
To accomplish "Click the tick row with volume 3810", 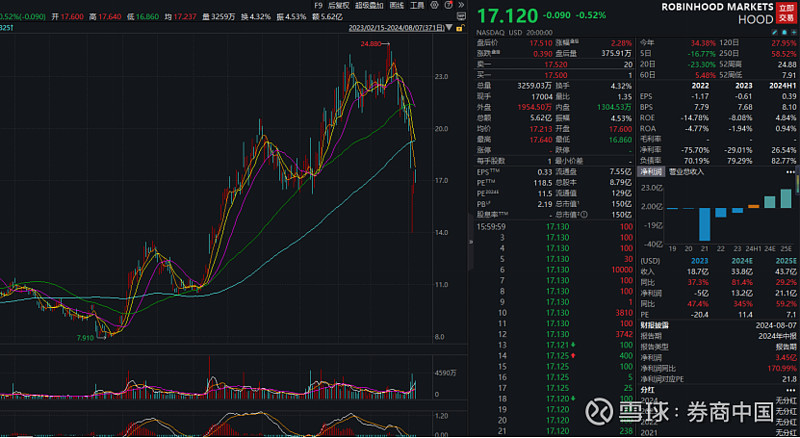I will tap(555, 312).
